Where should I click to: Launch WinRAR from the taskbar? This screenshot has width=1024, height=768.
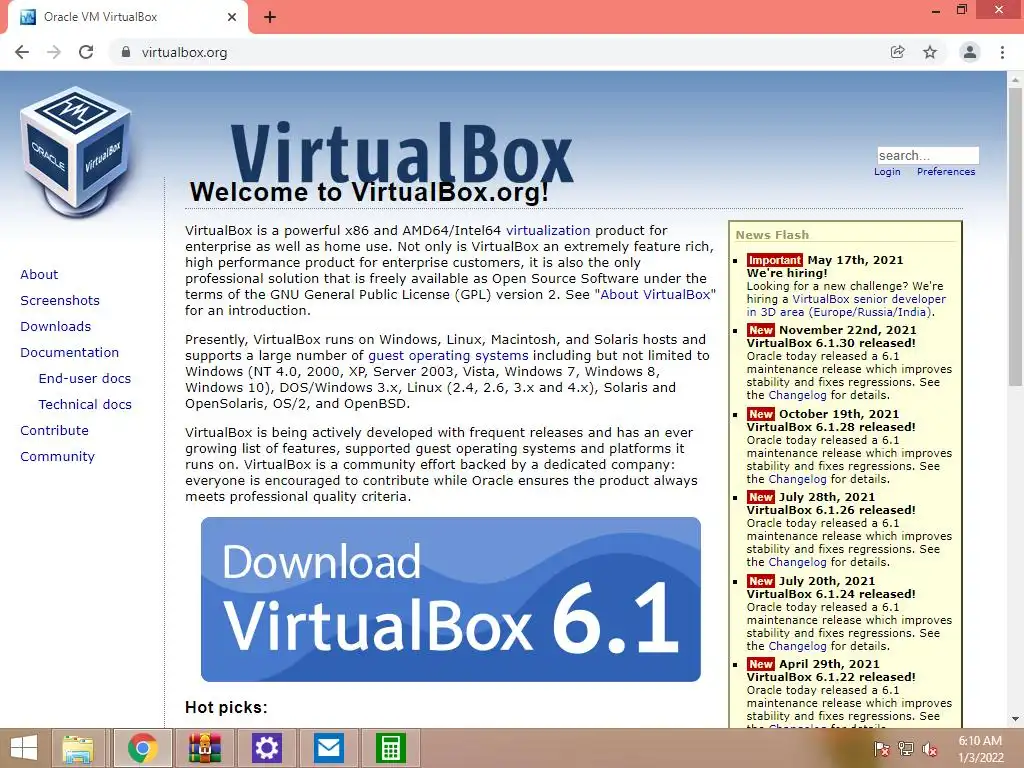(204, 748)
